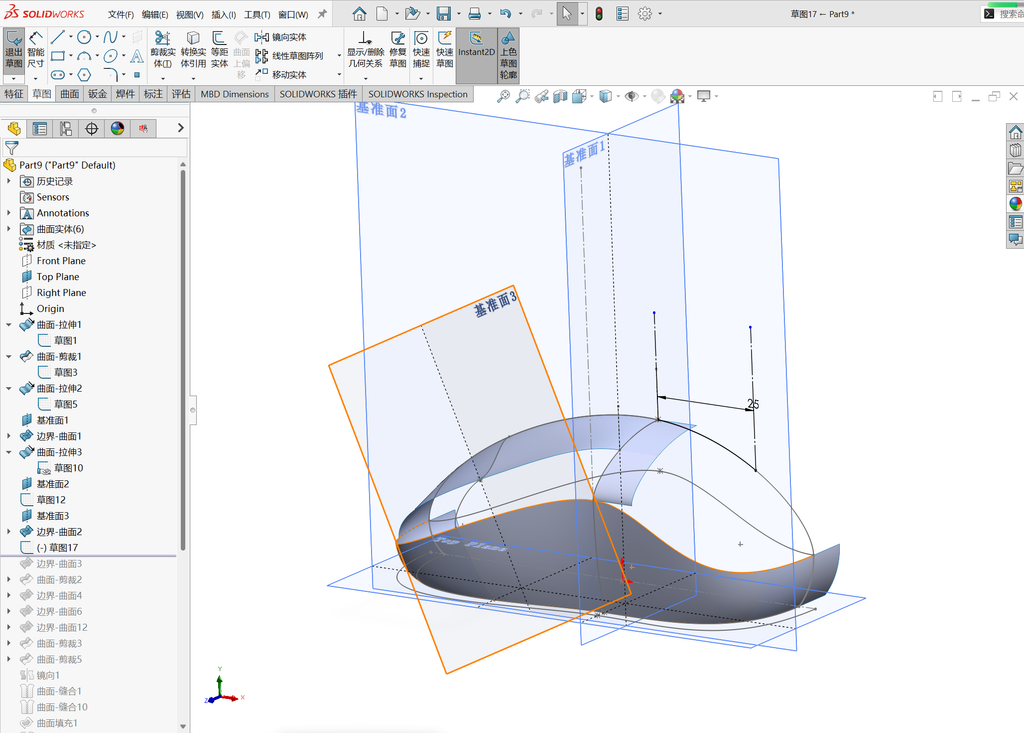
Task: Toggle Shaded Sketch Contours (上色草图轮廓)
Action: point(508,55)
